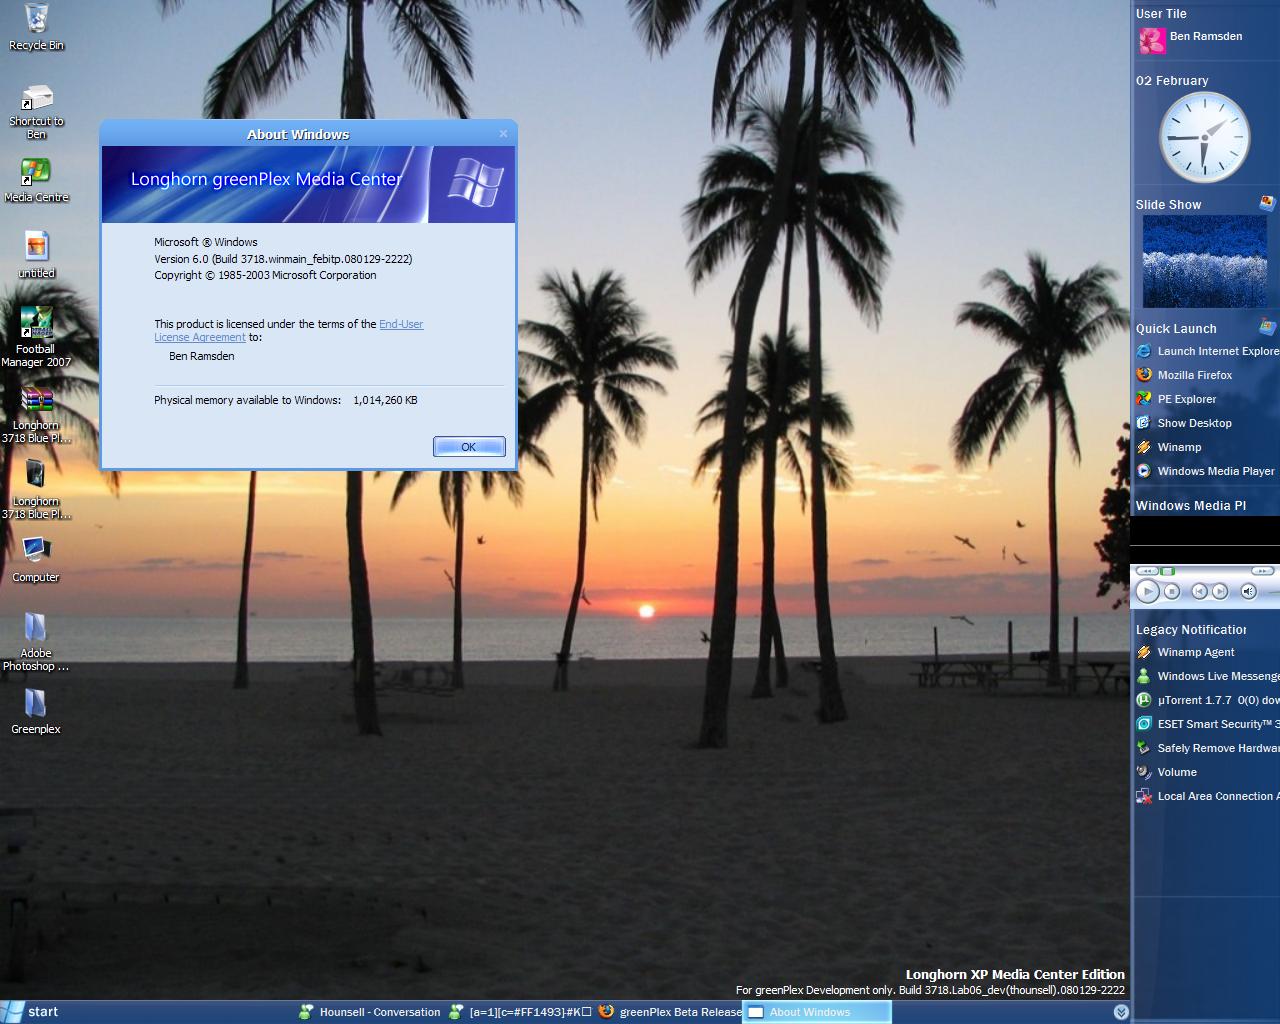The image size is (1280, 1024).
Task: Click the User Tile heading
Action: tap(1161, 13)
